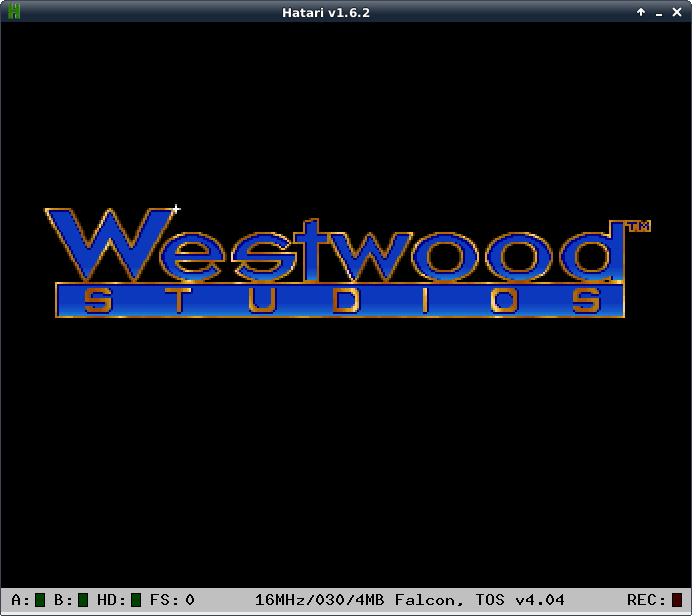
Task: Click the floppy drive A: LED indicator
Action: pos(40,600)
